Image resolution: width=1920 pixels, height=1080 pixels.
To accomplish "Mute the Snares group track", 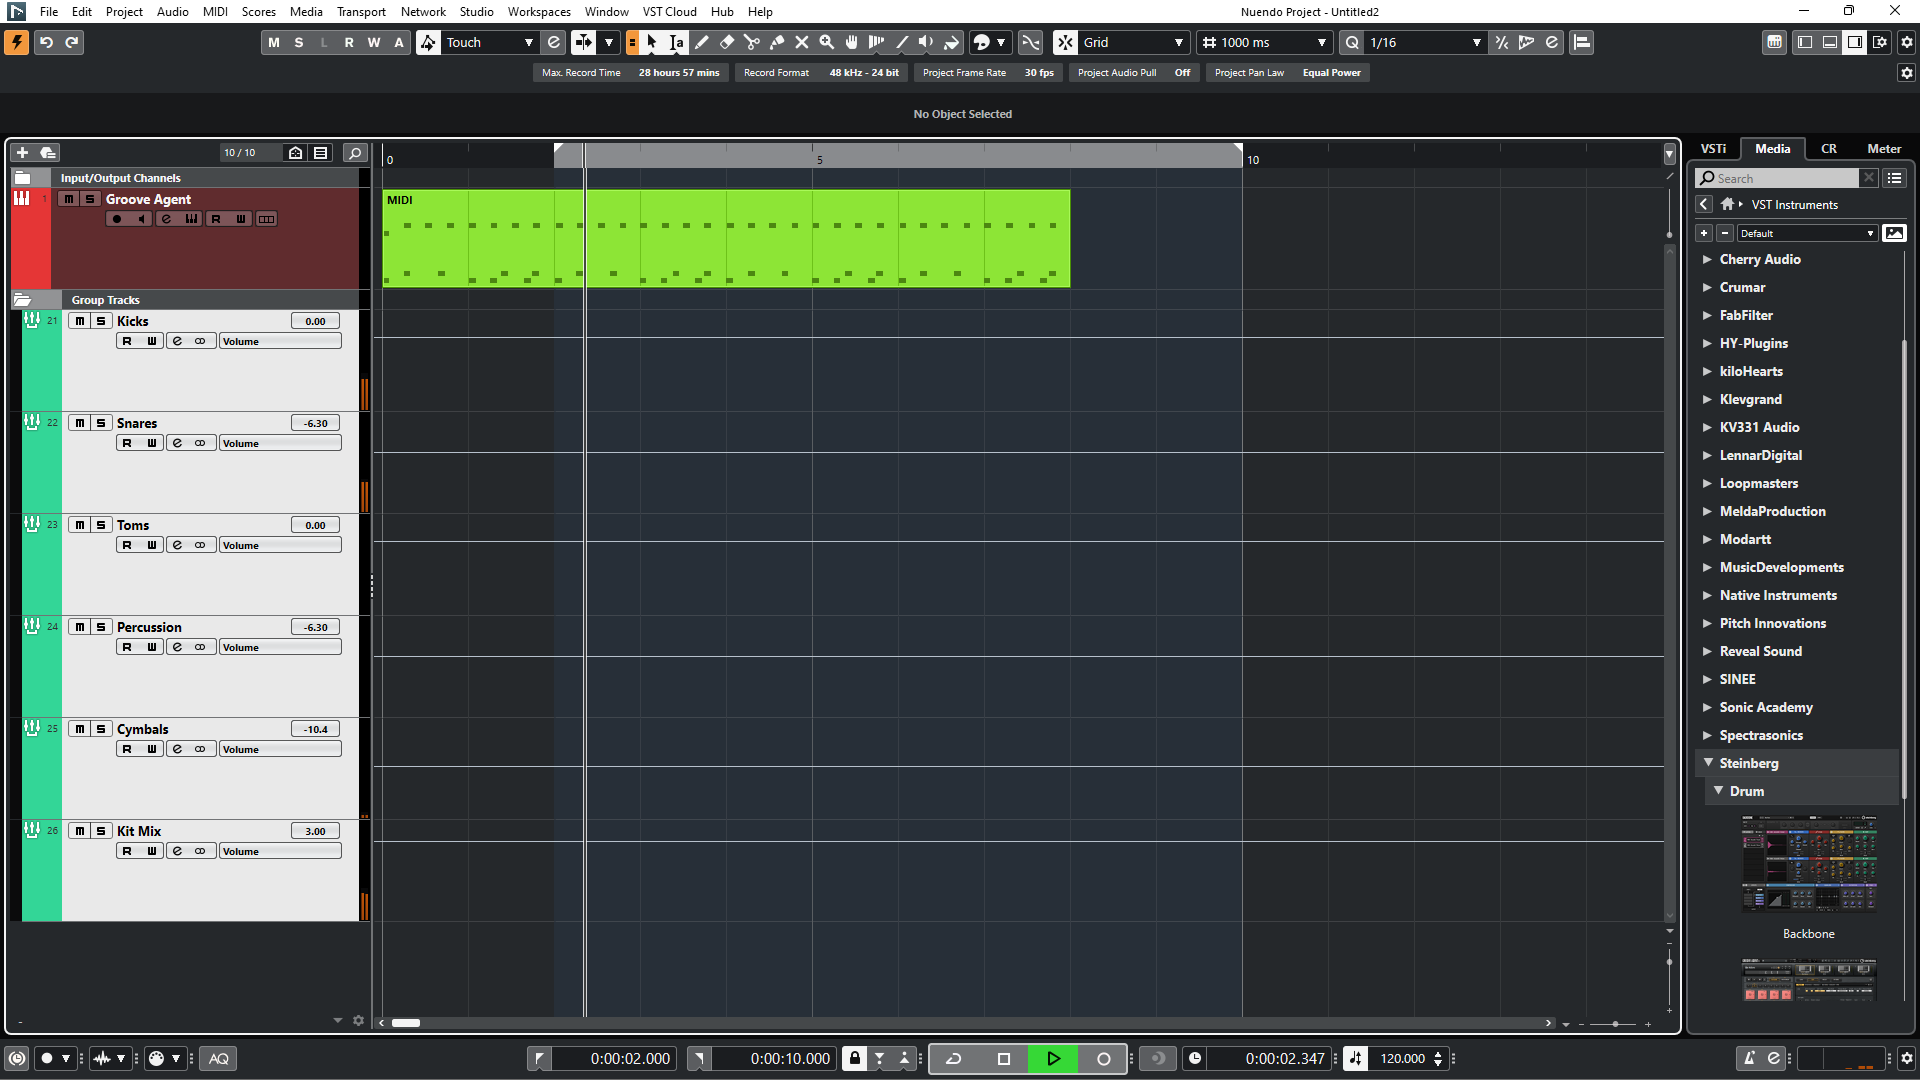I will click(80, 423).
